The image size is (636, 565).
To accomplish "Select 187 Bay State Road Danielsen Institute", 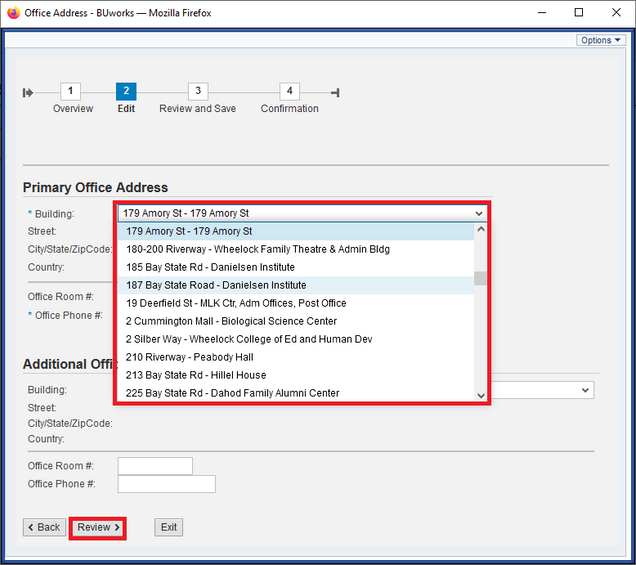I will (x=296, y=285).
